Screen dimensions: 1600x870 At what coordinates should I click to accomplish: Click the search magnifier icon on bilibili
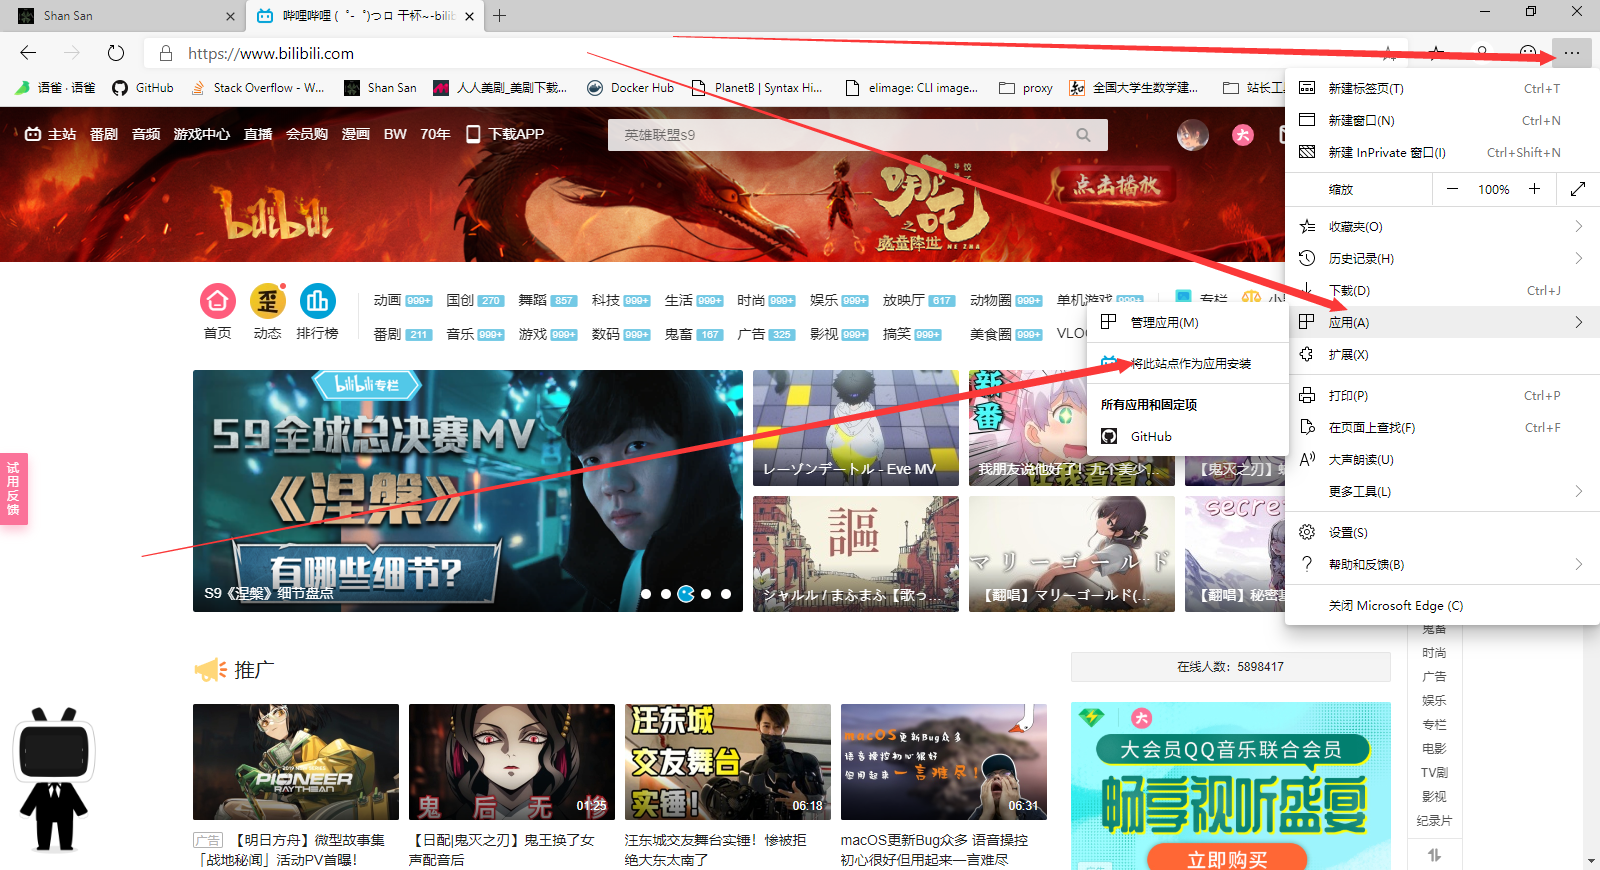point(1083,135)
